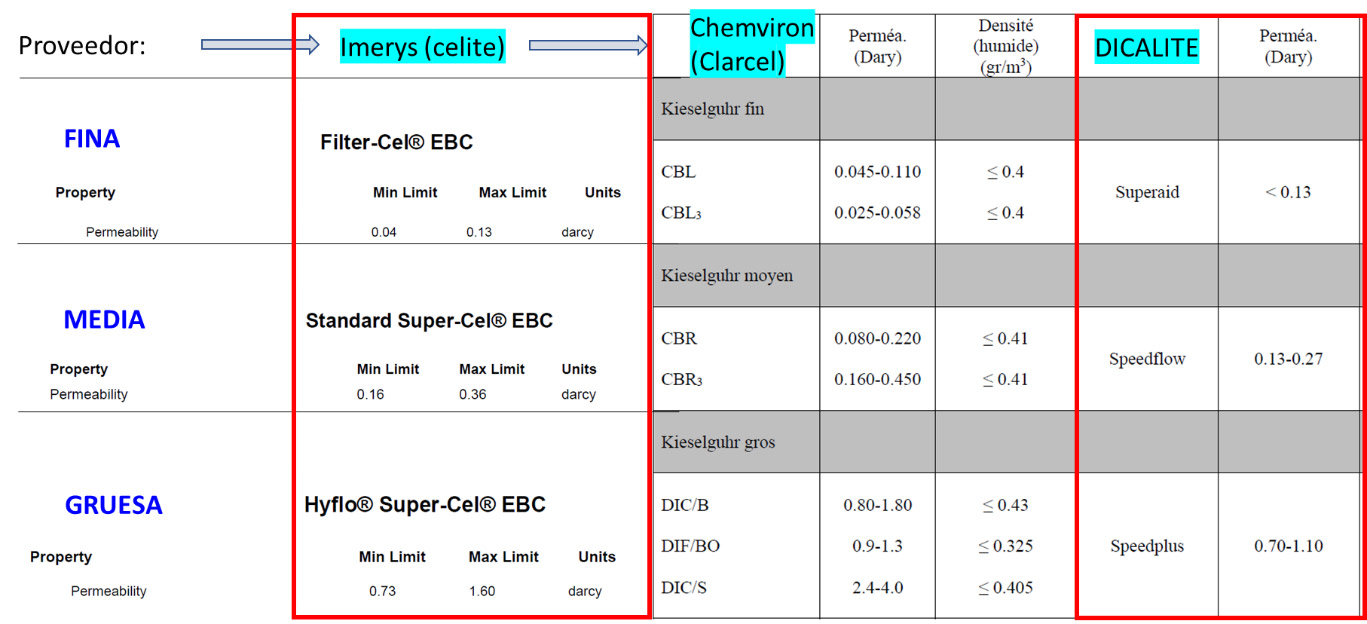Click the Hyflo® Super-Cel® EBC title
Image resolution: width=1367 pixels, height=624 pixels.
coord(425,505)
